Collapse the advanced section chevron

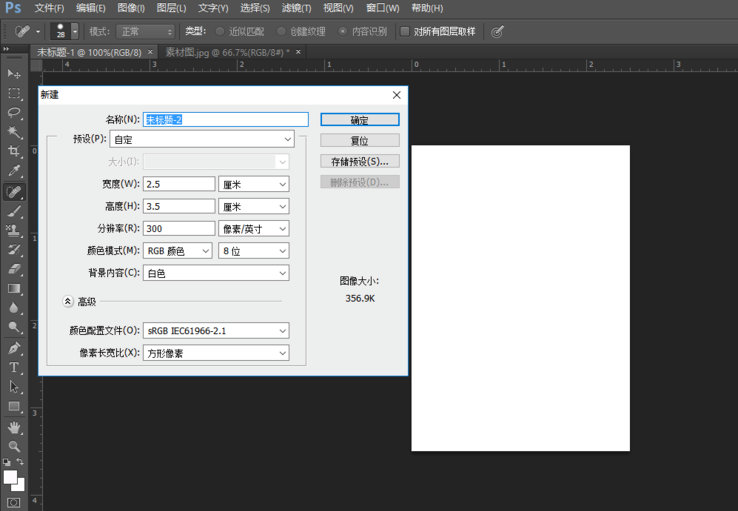(x=68, y=301)
